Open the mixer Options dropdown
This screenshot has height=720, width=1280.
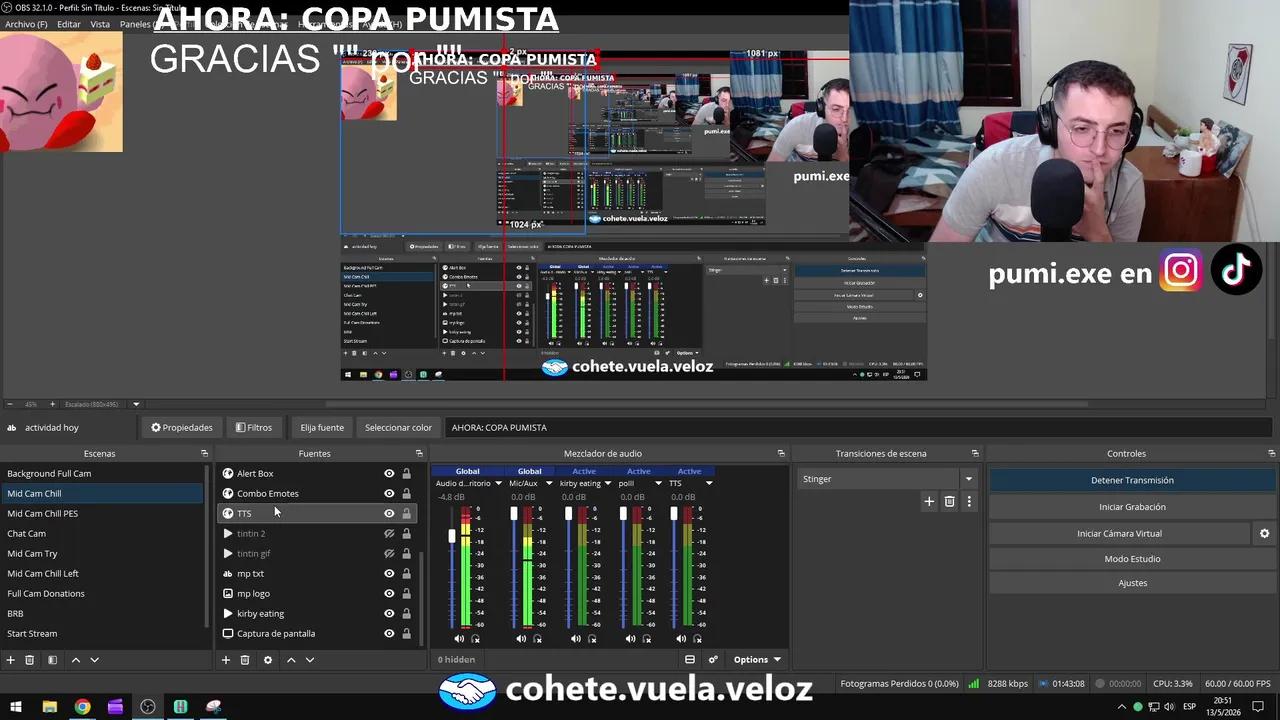pyautogui.click(x=757, y=660)
